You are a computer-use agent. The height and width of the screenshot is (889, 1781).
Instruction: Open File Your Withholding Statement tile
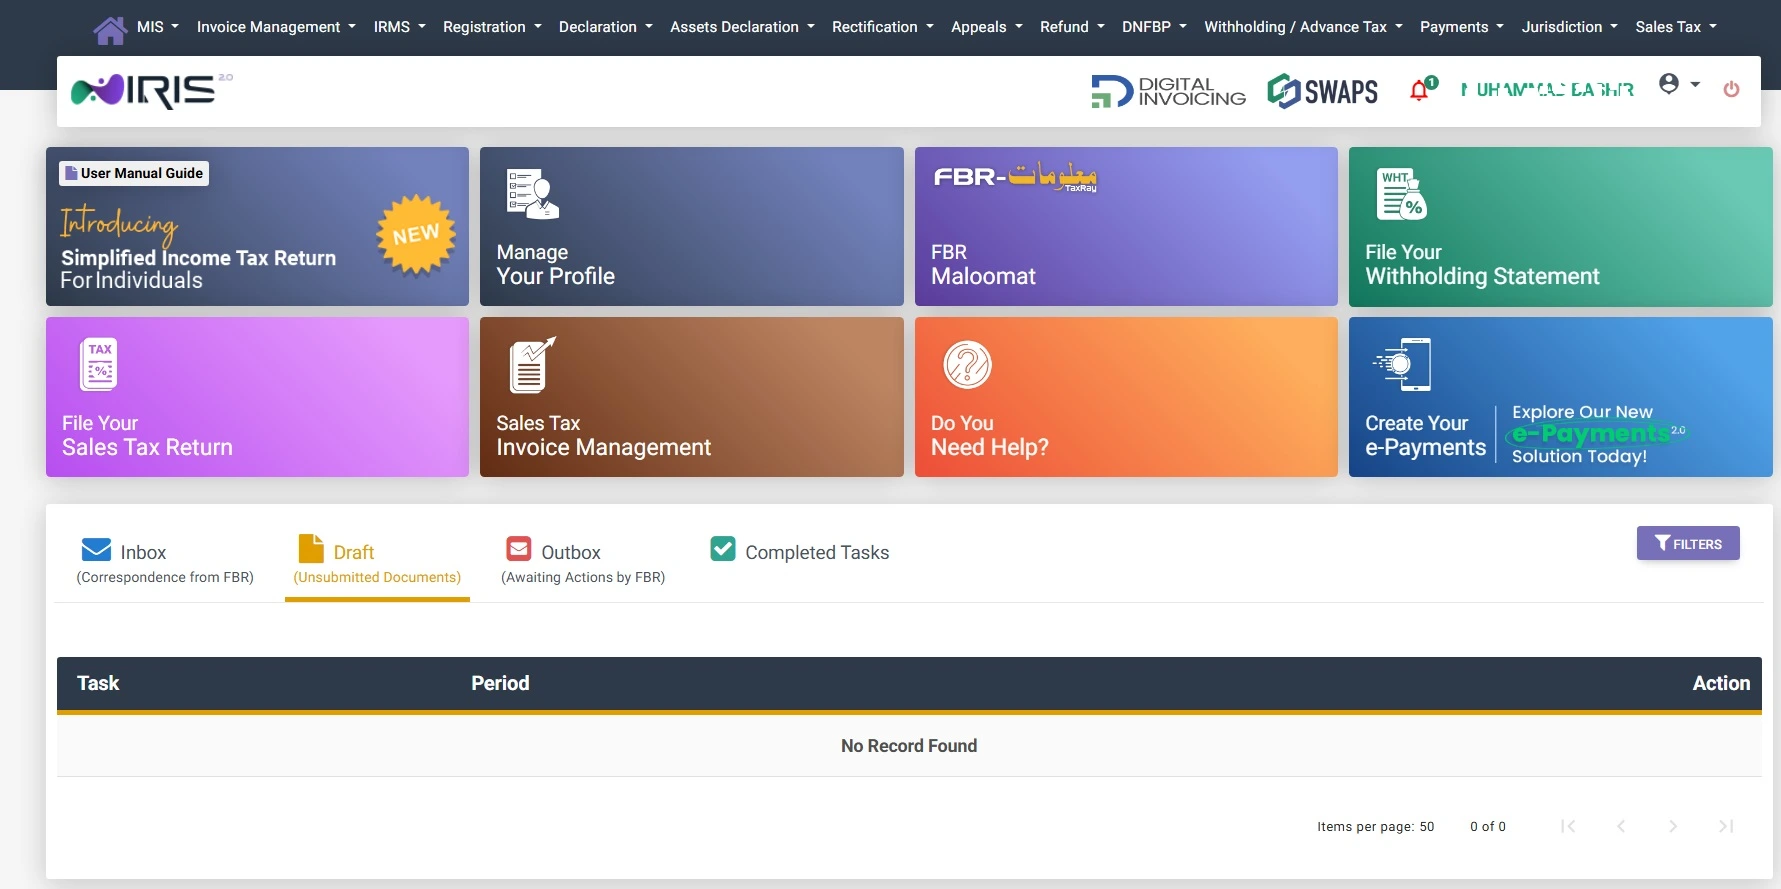(x=1560, y=226)
